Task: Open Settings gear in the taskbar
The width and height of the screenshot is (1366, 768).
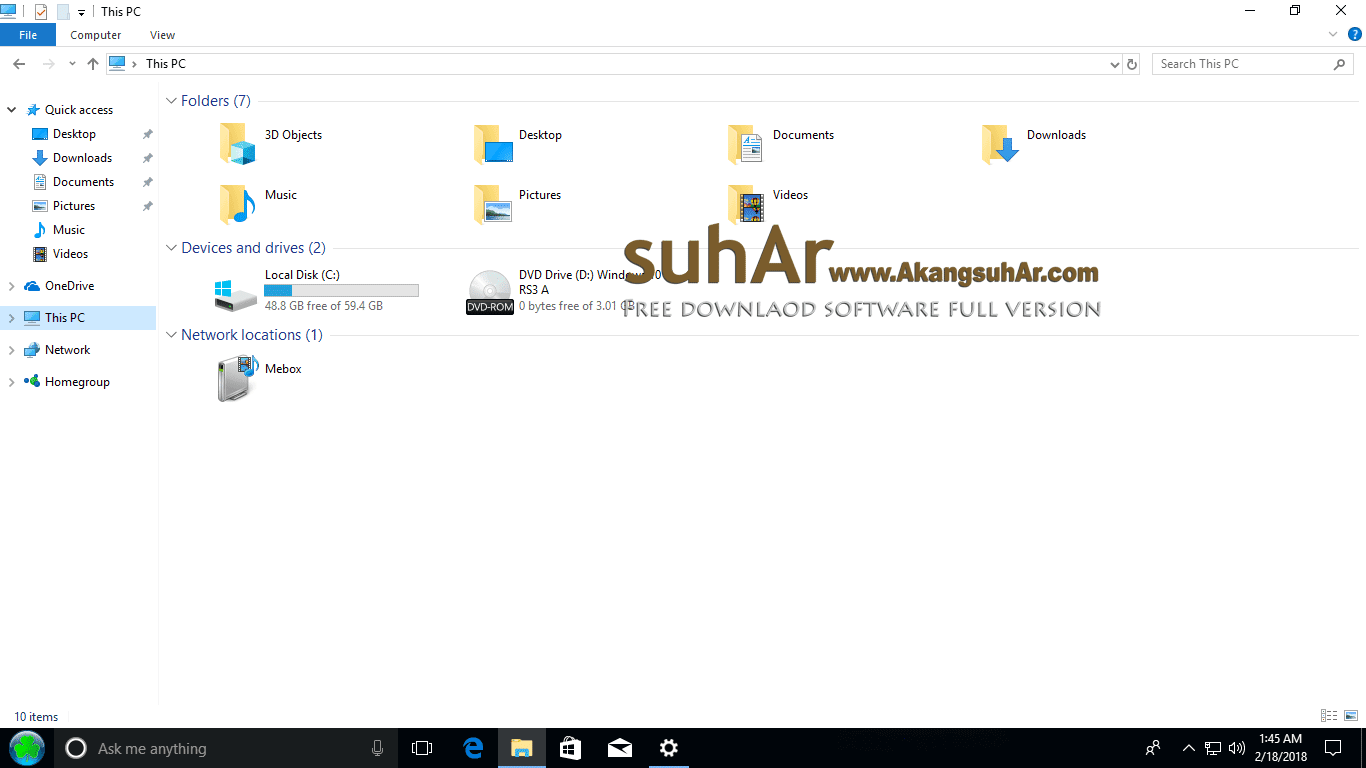Action: pos(668,748)
